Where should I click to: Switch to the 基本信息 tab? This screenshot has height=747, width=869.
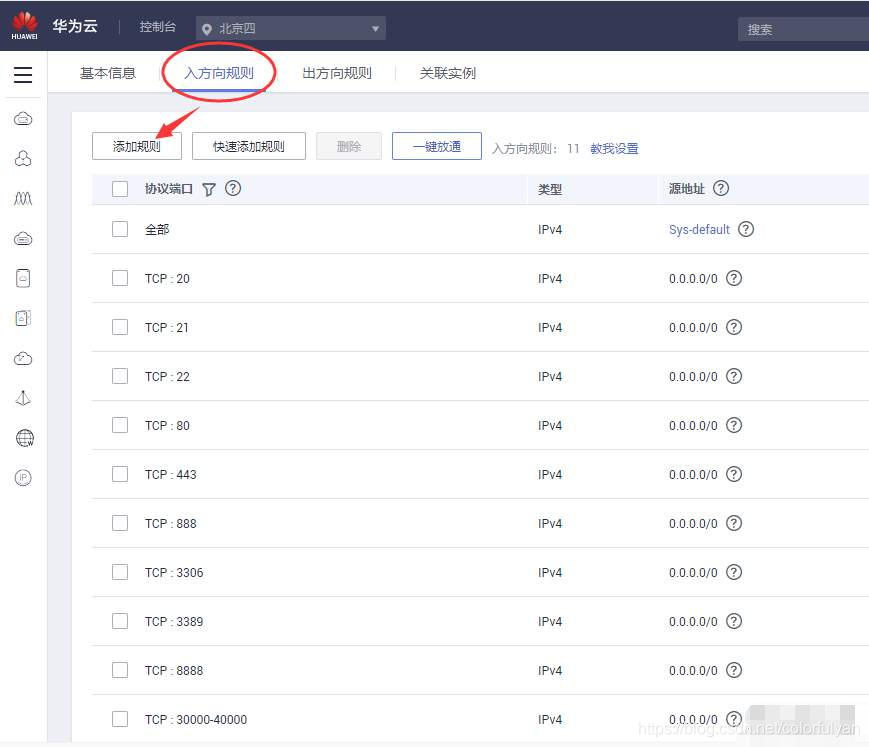click(x=108, y=73)
